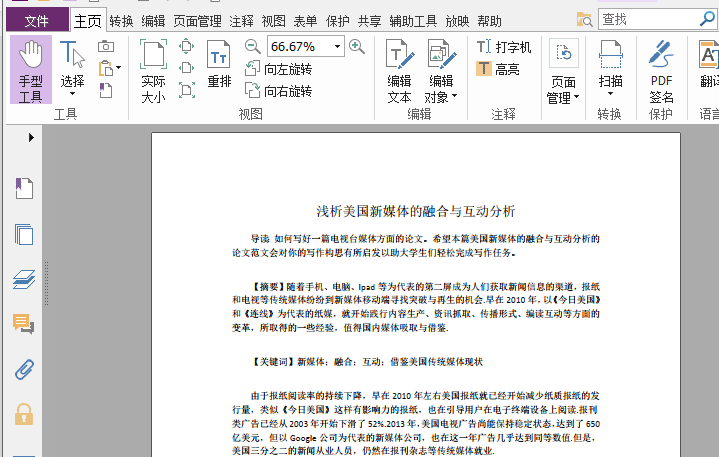Click the snapshot camera icon
The image size is (719, 457).
[x=106, y=46]
